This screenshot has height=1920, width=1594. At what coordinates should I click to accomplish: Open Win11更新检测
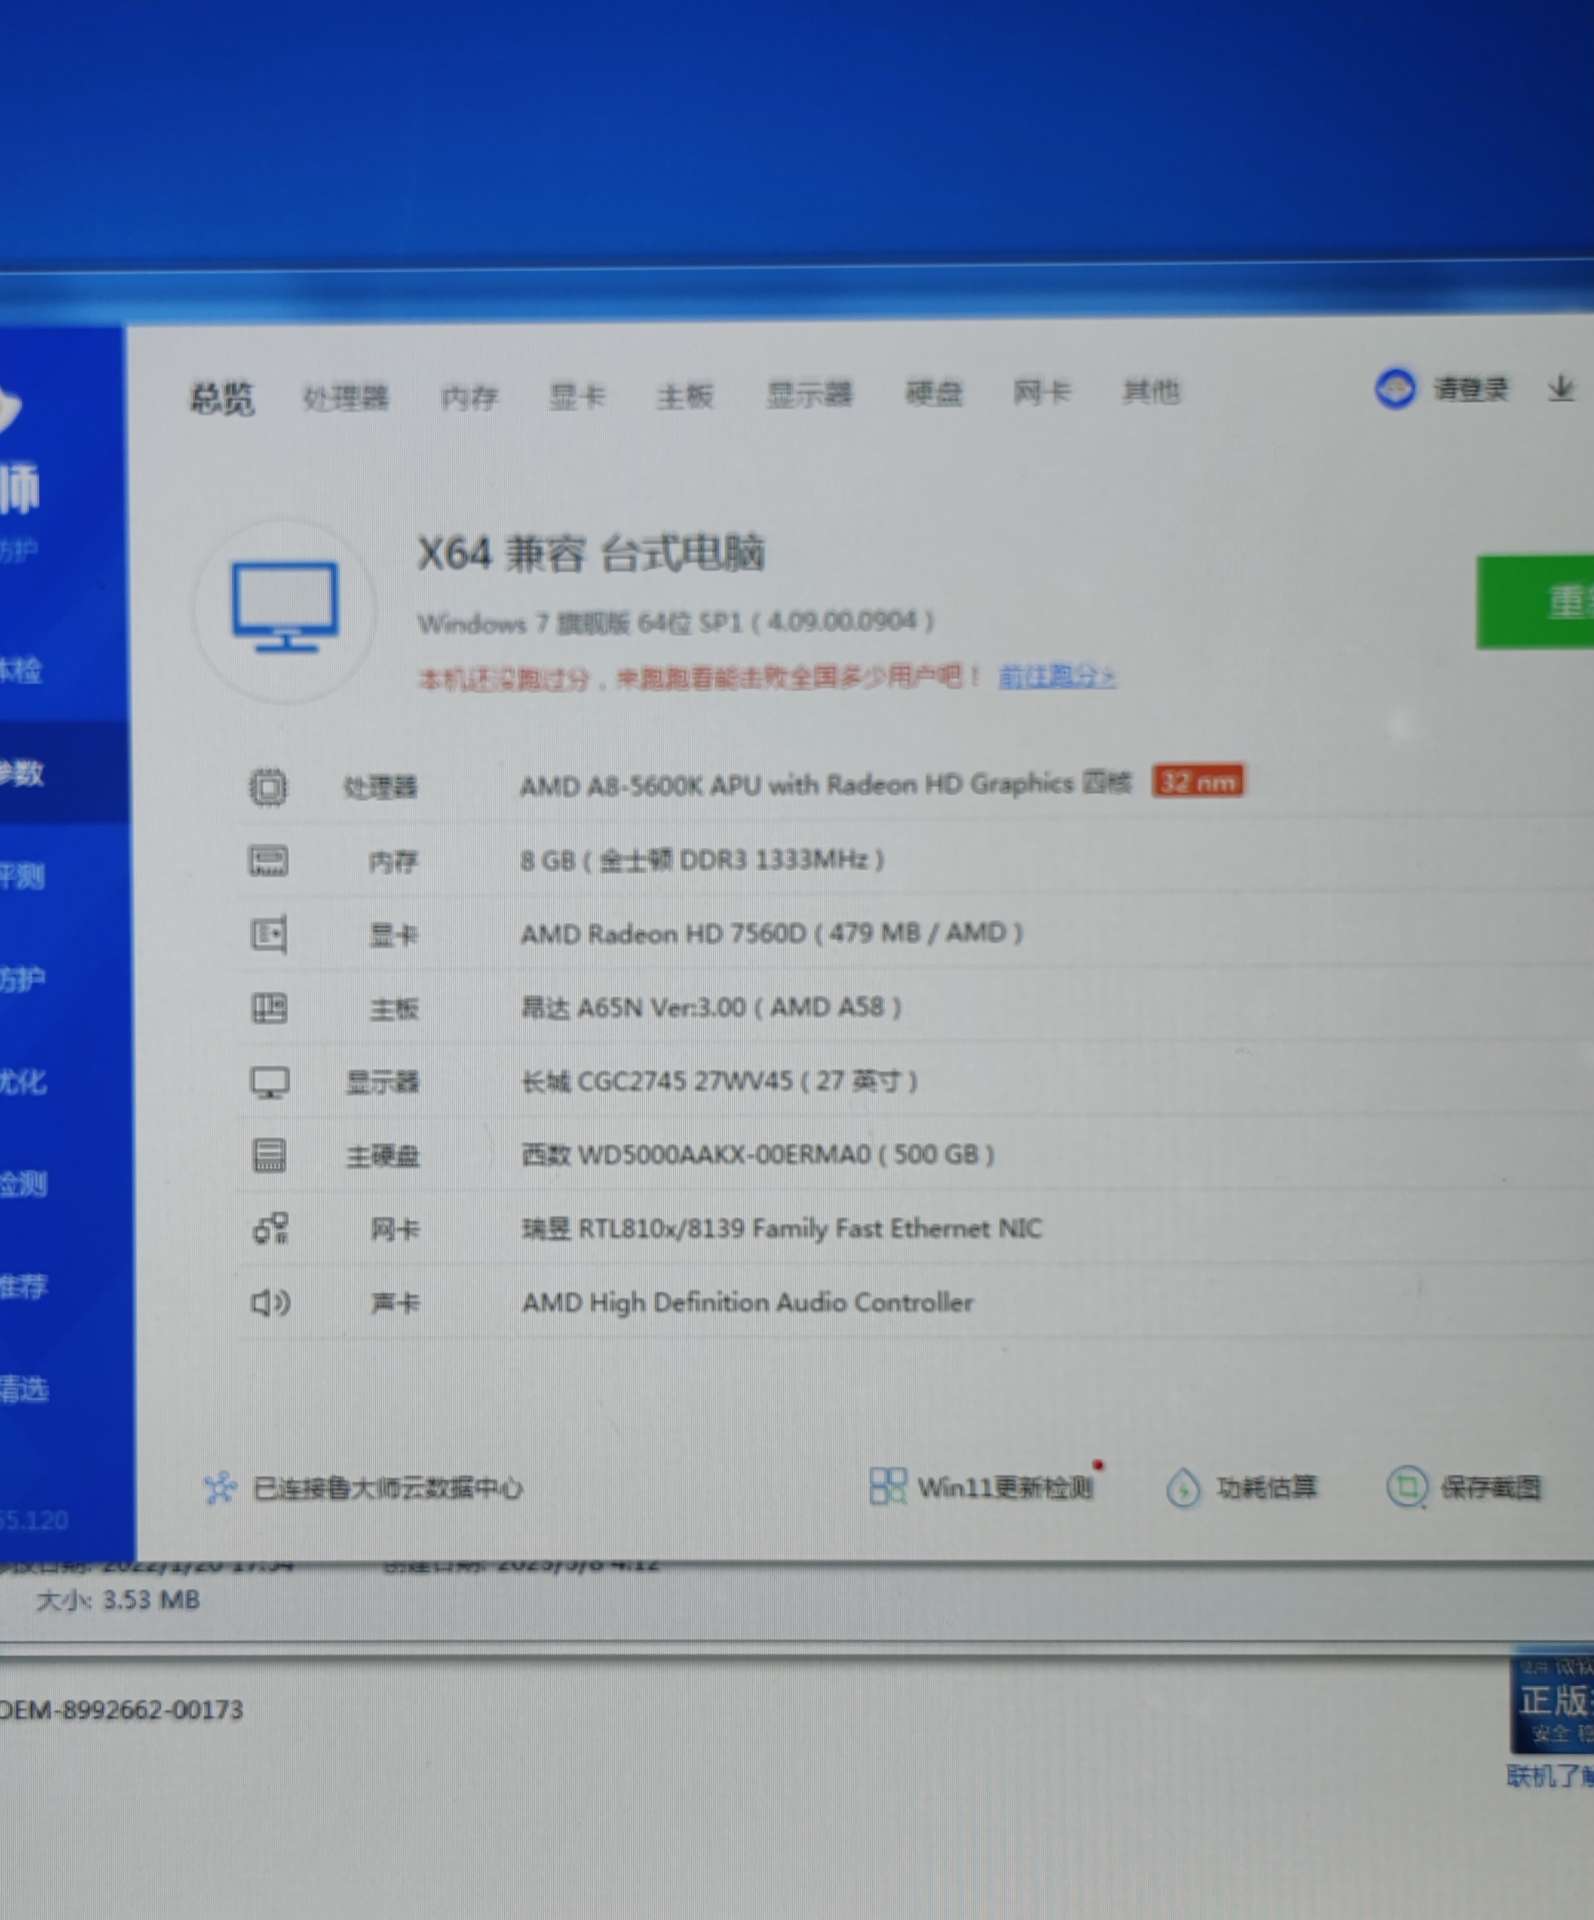coord(1005,1488)
